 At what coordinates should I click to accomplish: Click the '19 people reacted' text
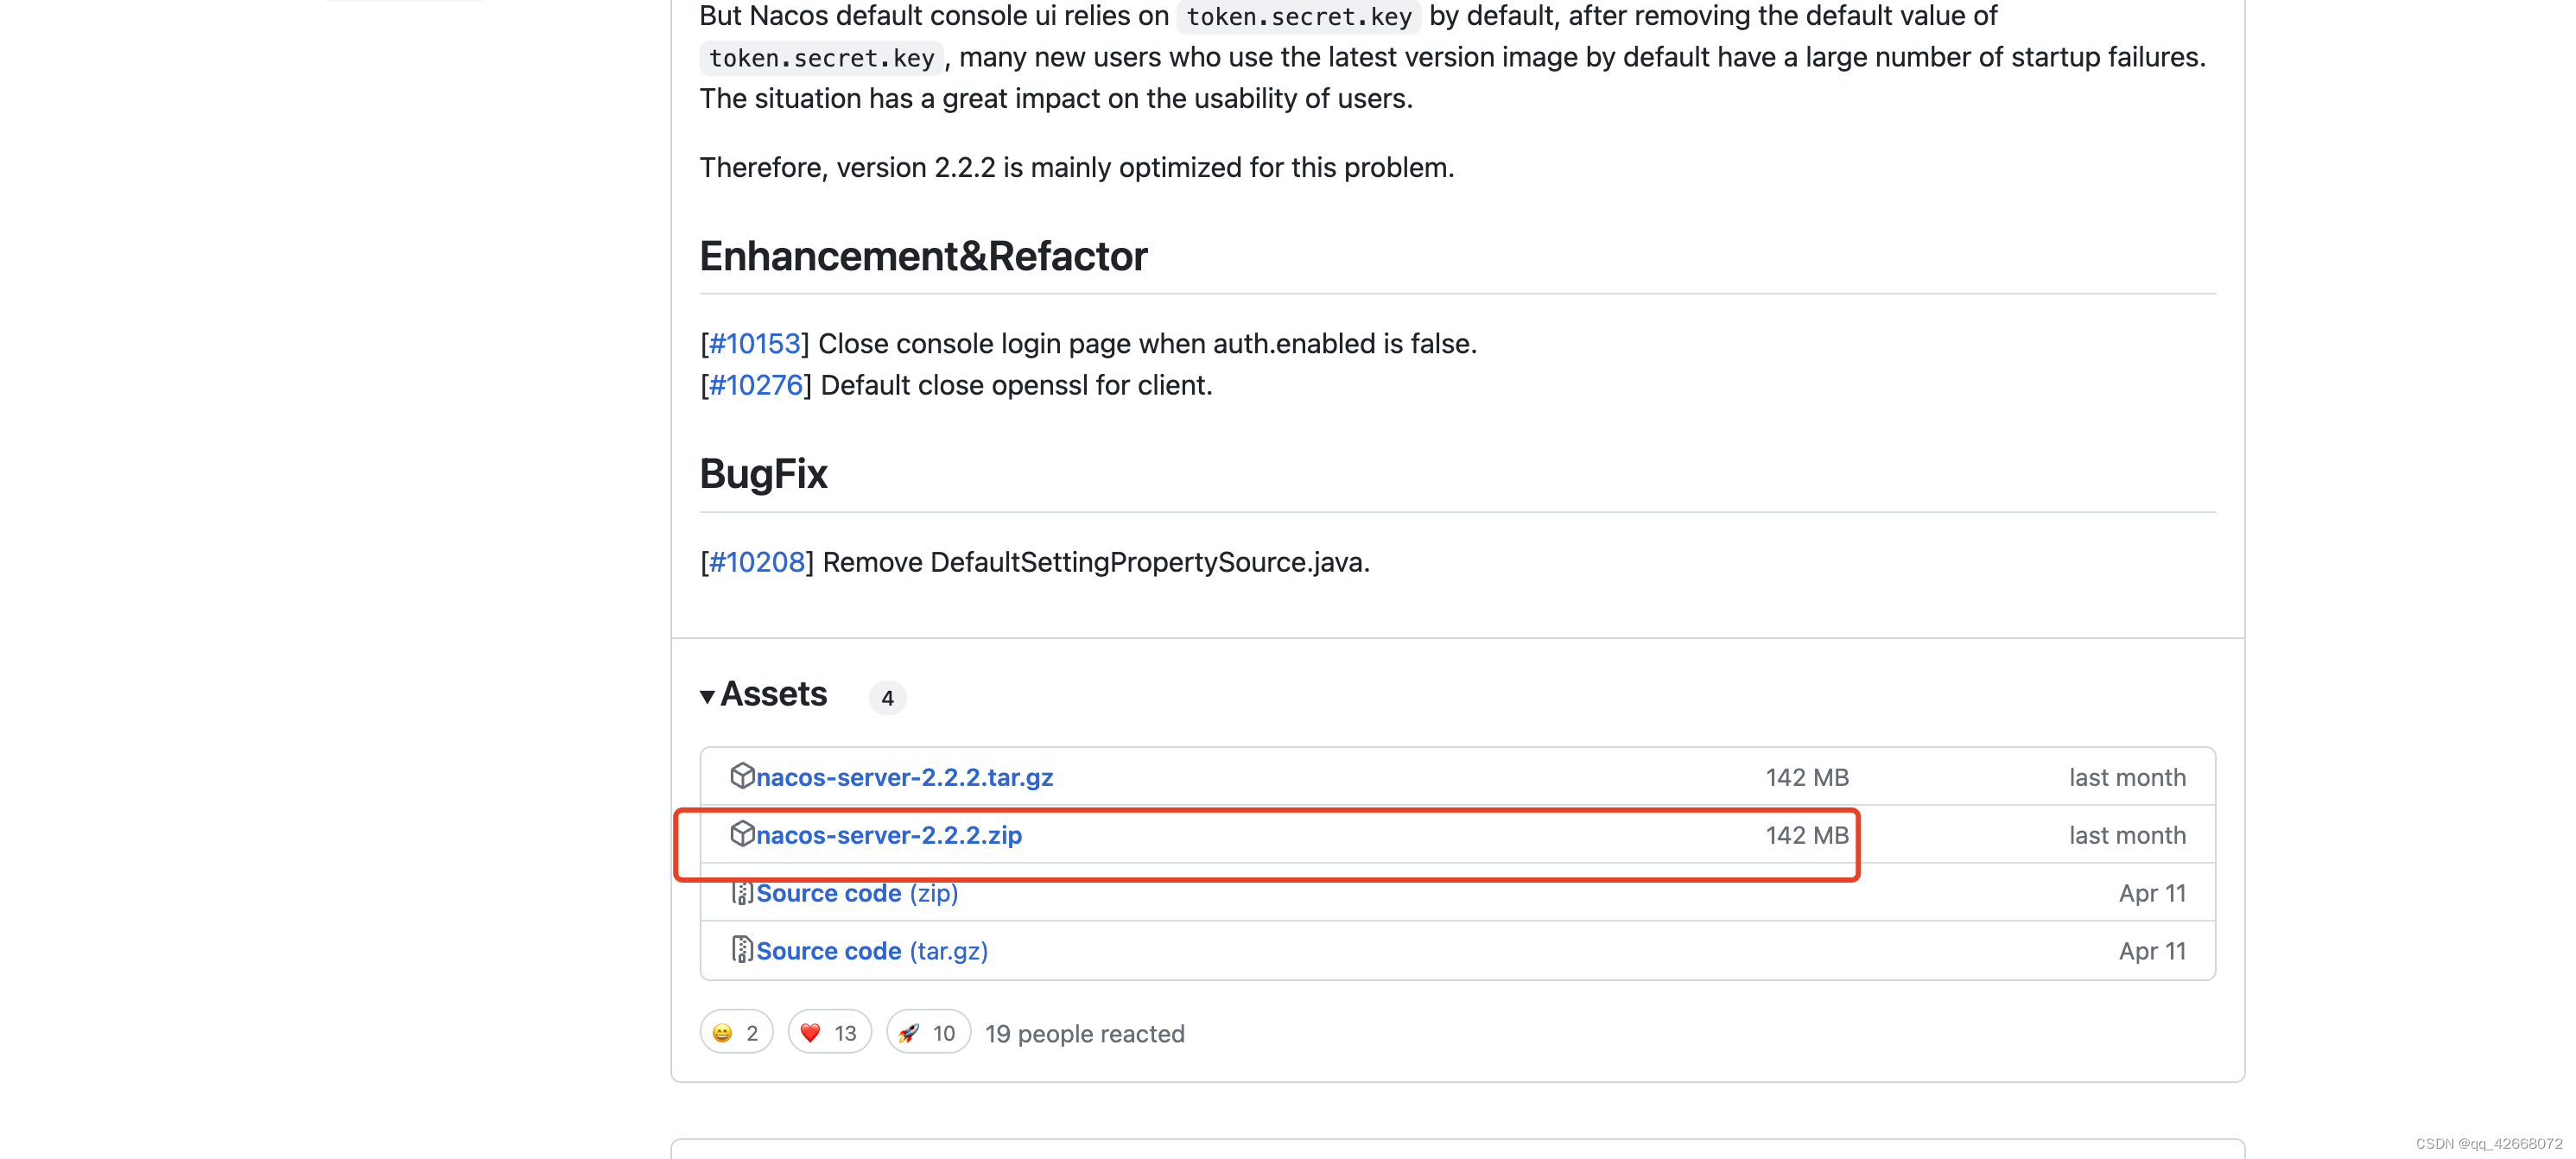1084,1034
